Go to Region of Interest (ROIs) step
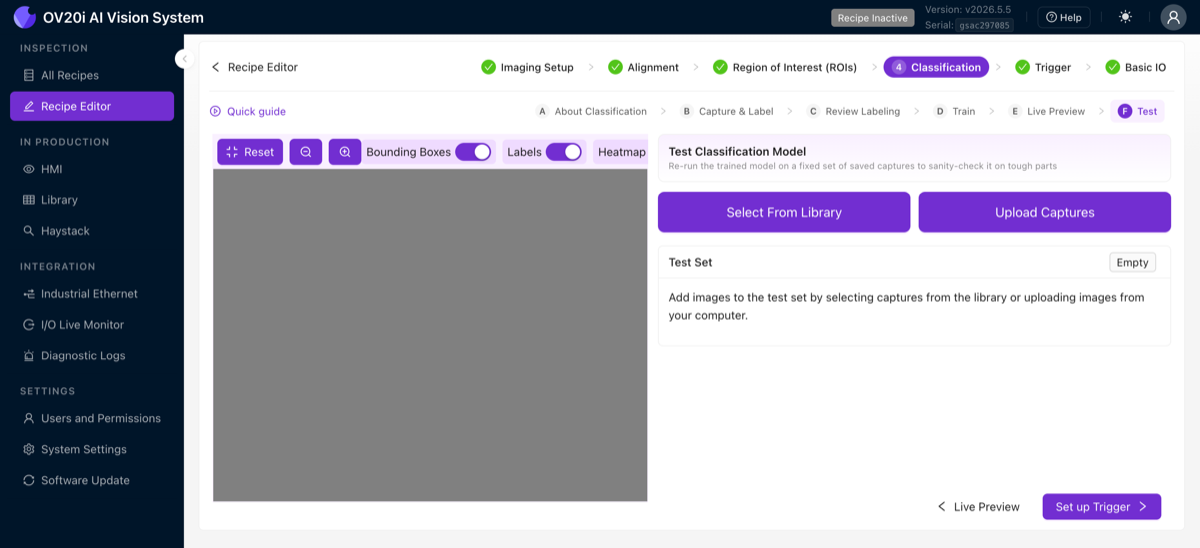The height and width of the screenshot is (548, 1200). (x=785, y=67)
